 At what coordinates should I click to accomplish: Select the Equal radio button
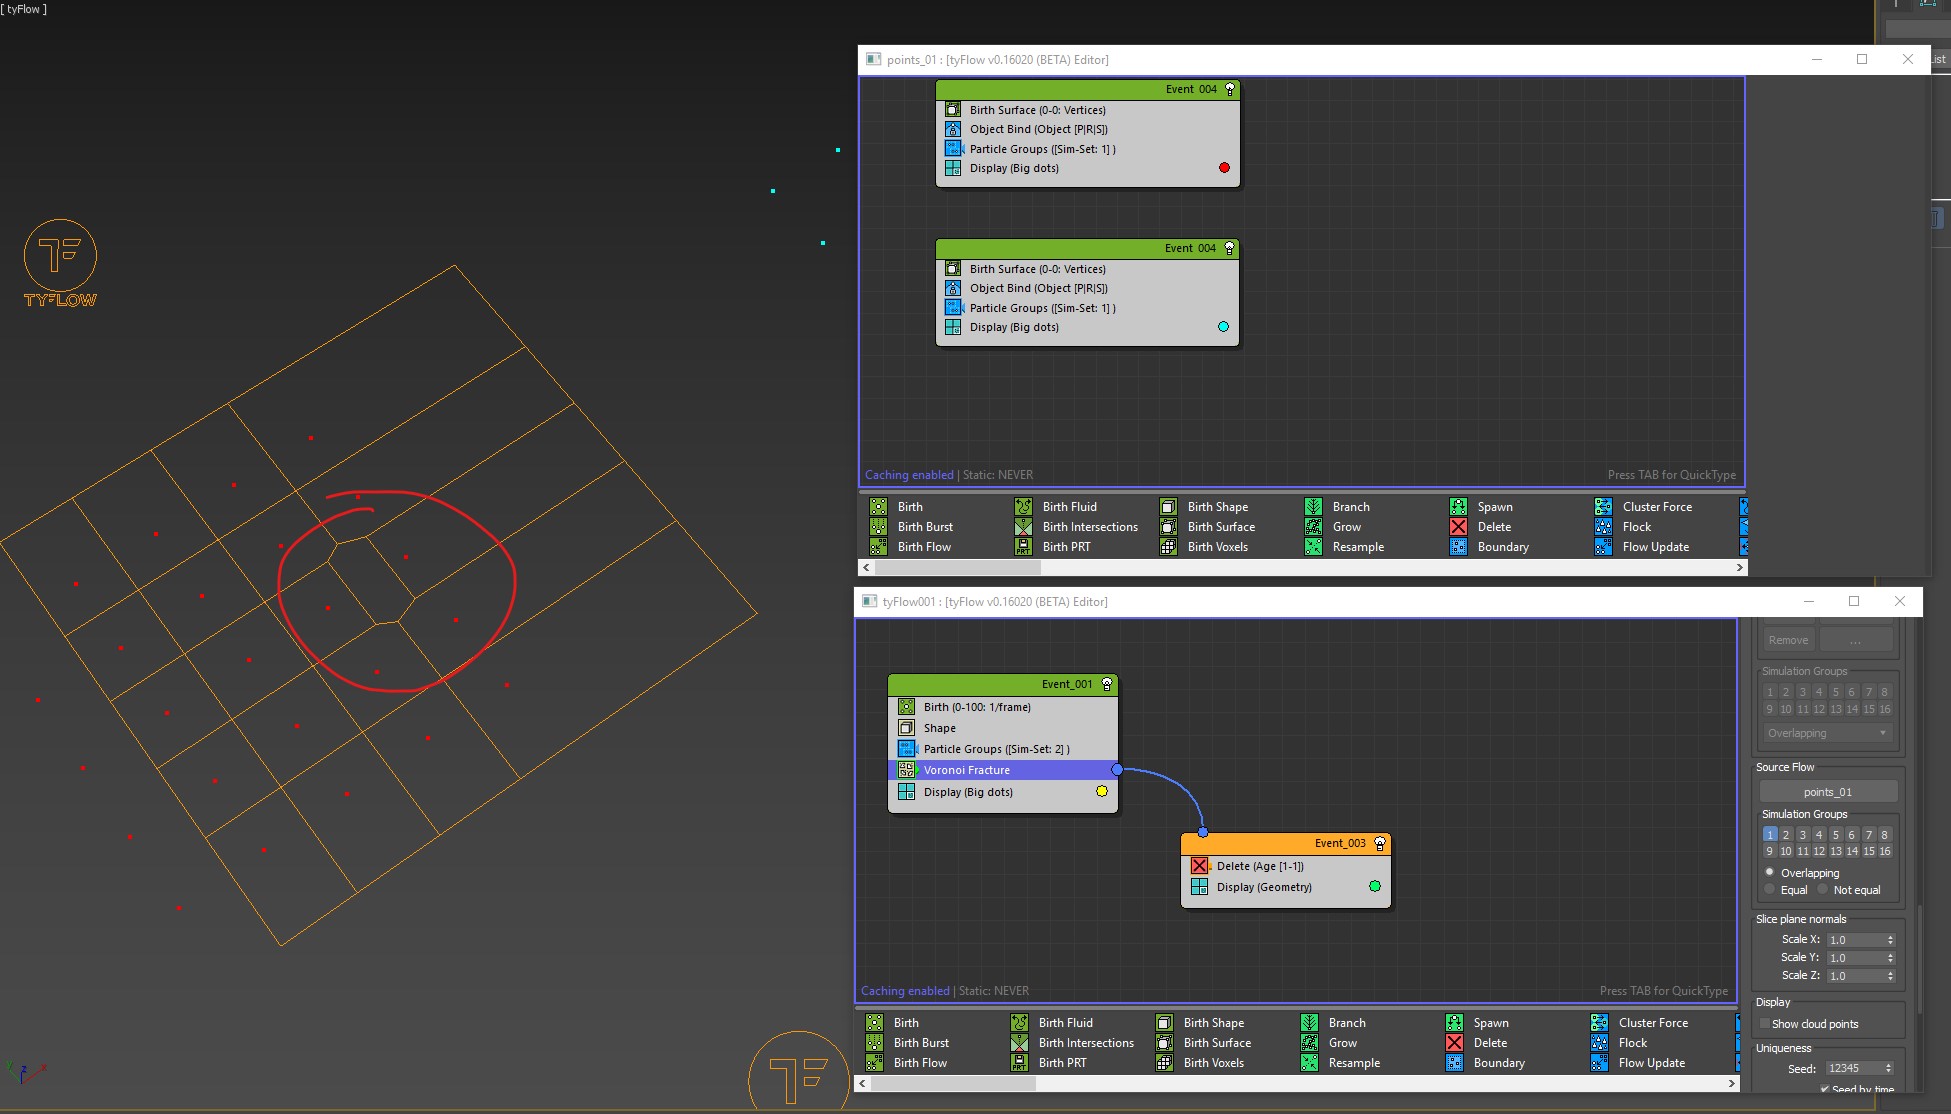[1769, 889]
